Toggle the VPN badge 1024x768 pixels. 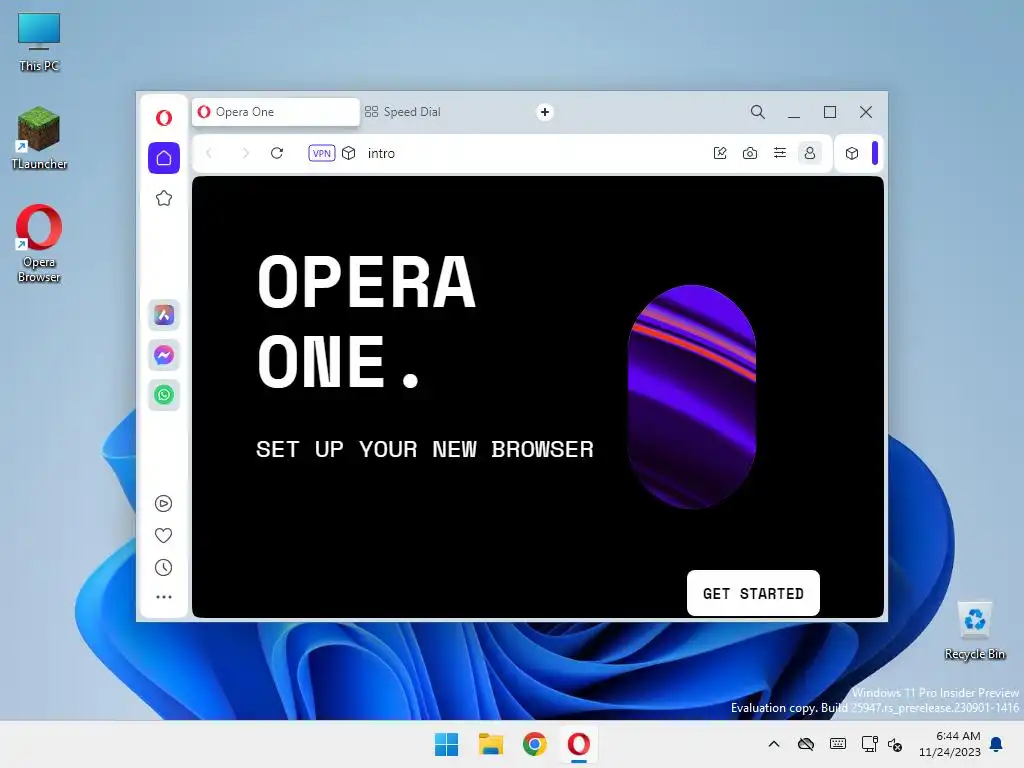[322, 153]
